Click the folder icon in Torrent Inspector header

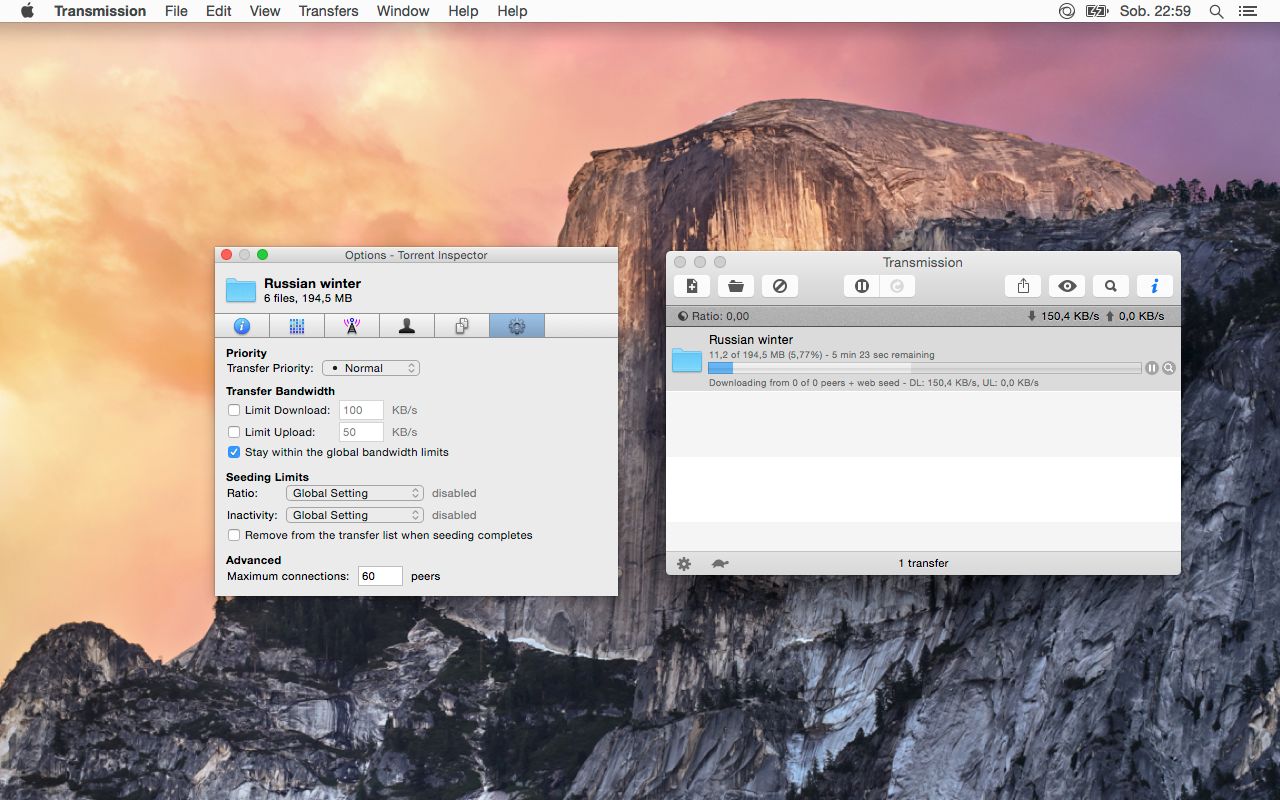tap(241, 290)
